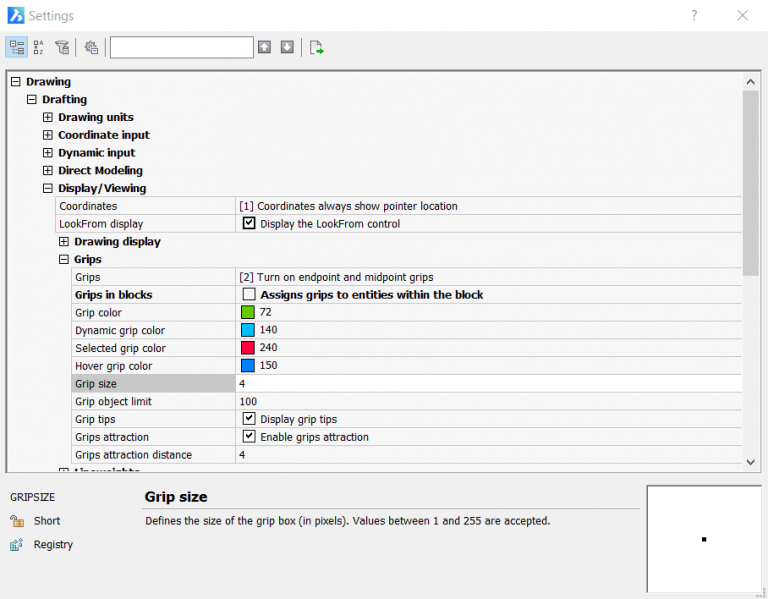Select the Grip object limit label

(113, 402)
